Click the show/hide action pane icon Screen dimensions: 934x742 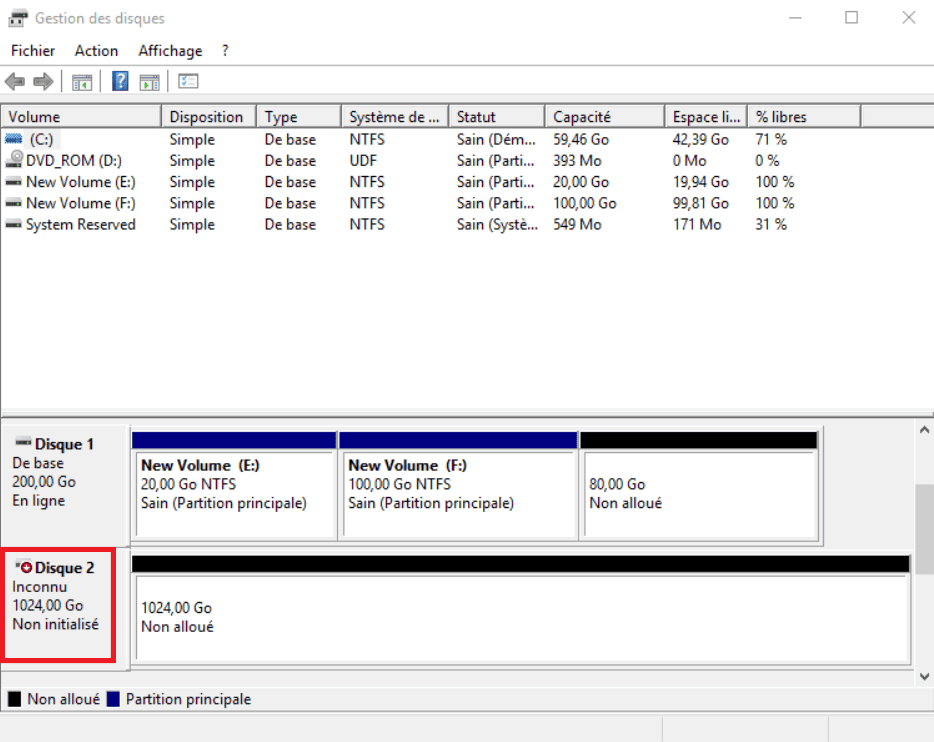pyautogui.click(x=150, y=82)
